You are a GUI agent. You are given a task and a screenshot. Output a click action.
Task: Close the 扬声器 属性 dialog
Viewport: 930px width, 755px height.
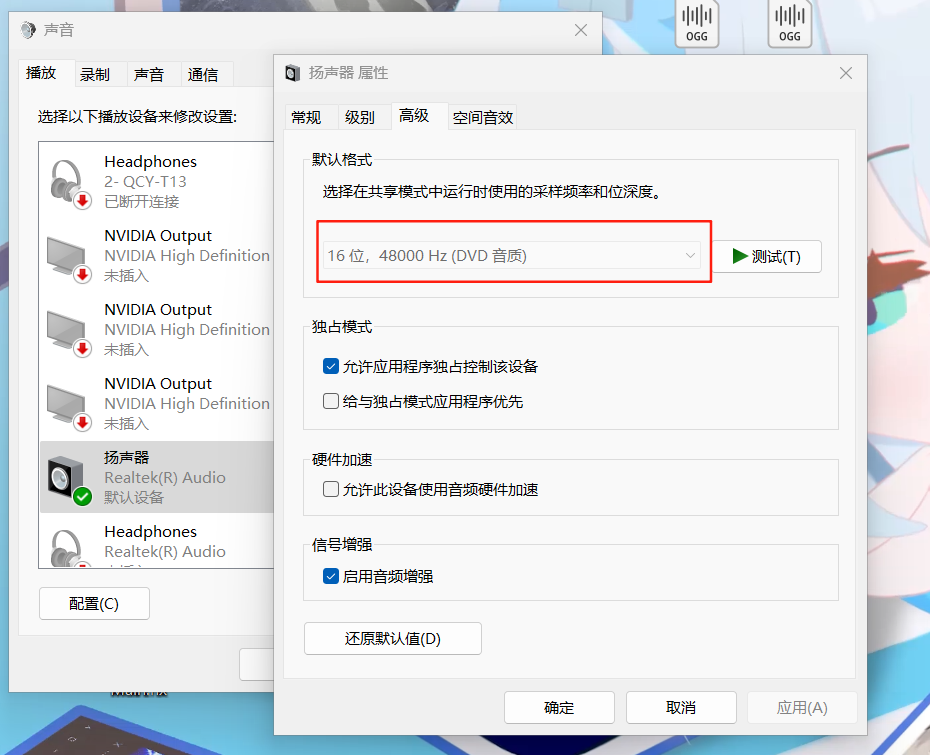click(x=846, y=73)
